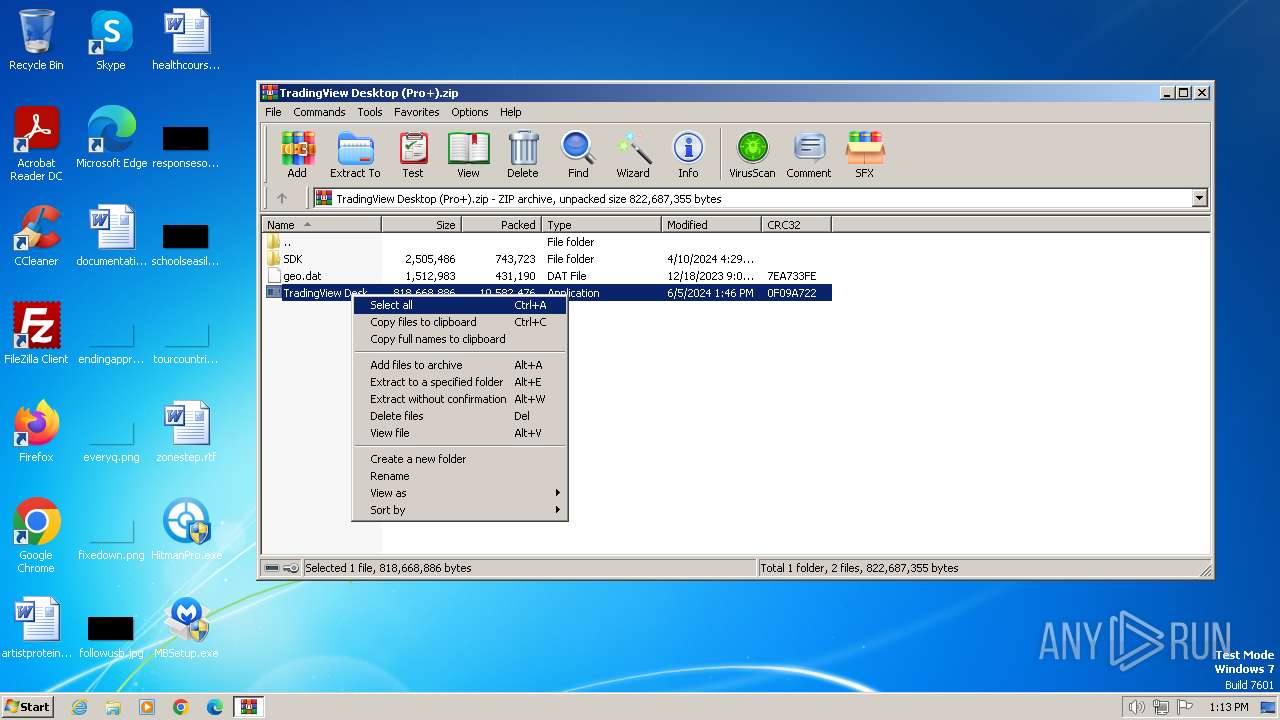Choose Copy files to clipboard

[460, 322]
